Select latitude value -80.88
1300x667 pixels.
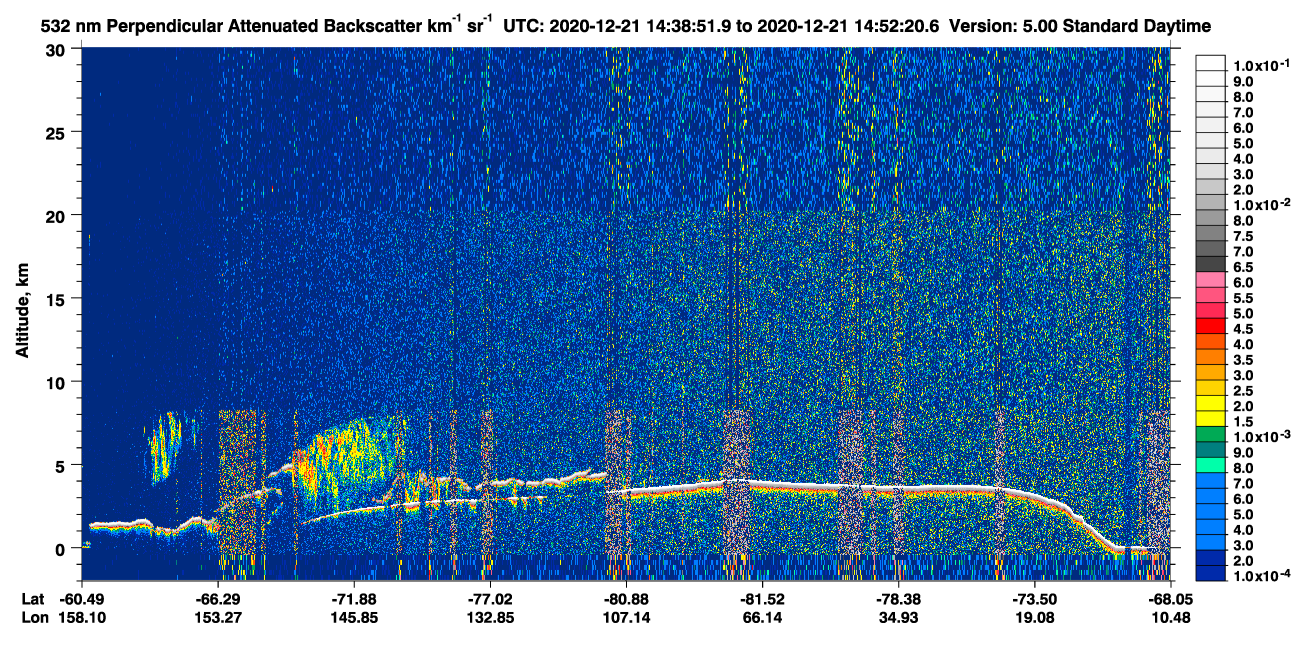click(627, 599)
